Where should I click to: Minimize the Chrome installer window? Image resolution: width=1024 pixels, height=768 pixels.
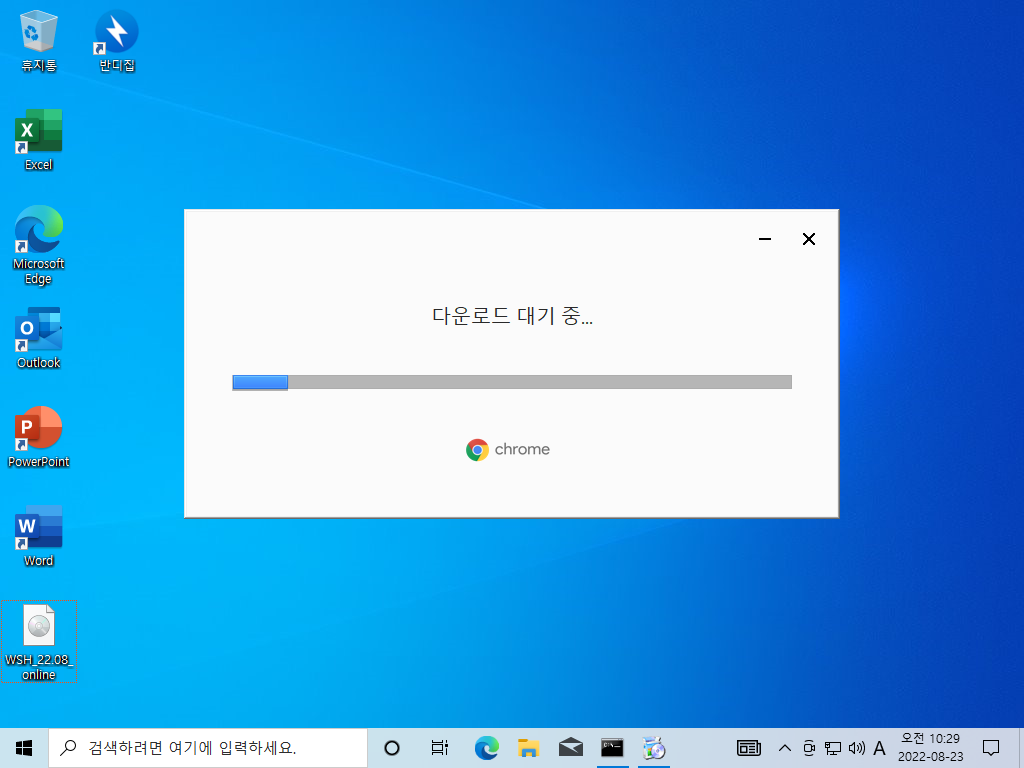(x=765, y=239)
